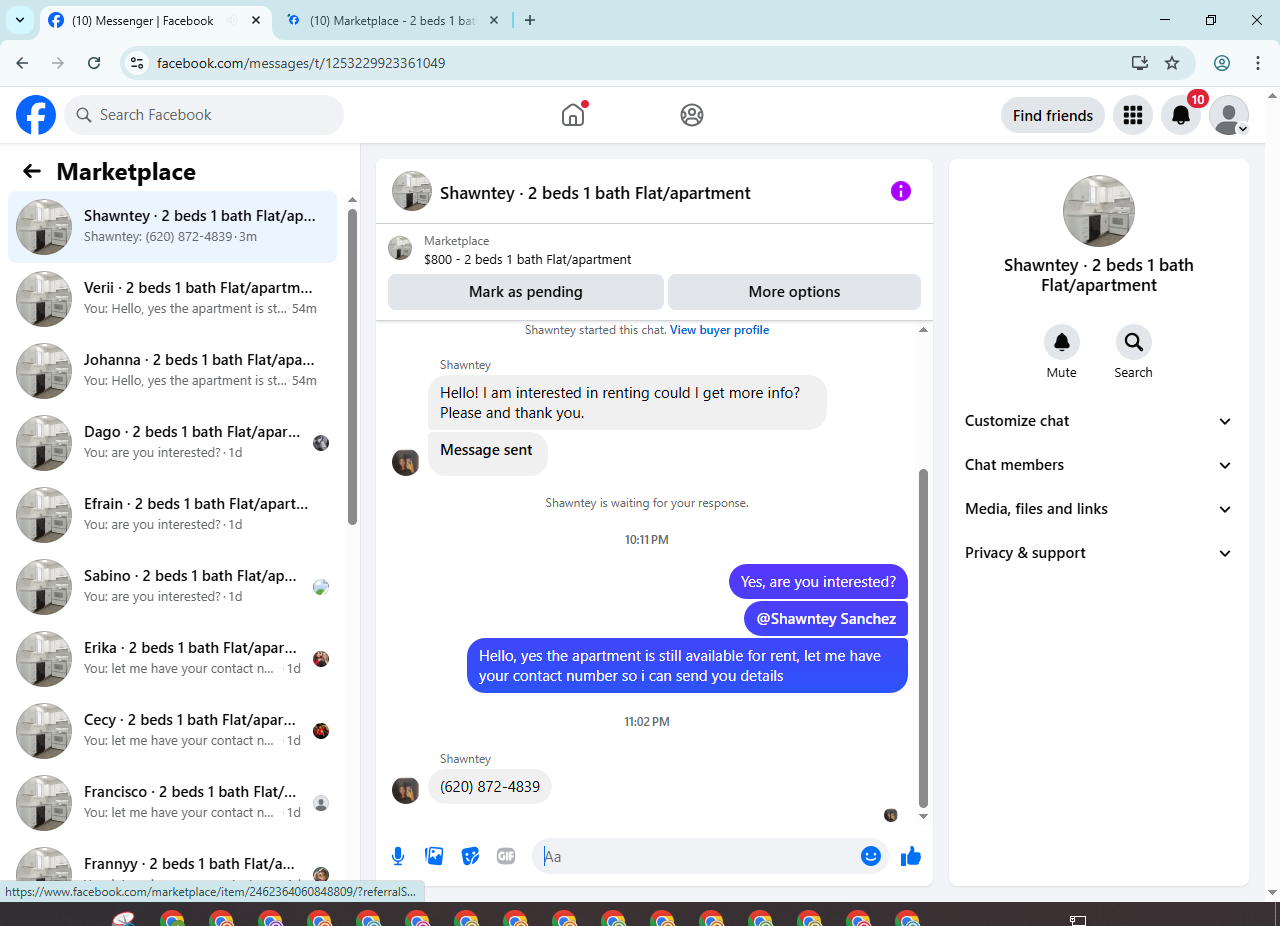This screenshot has height=926, width=1280.
Task: Expand the Chat members section
Action: (x=1099, y=465)
